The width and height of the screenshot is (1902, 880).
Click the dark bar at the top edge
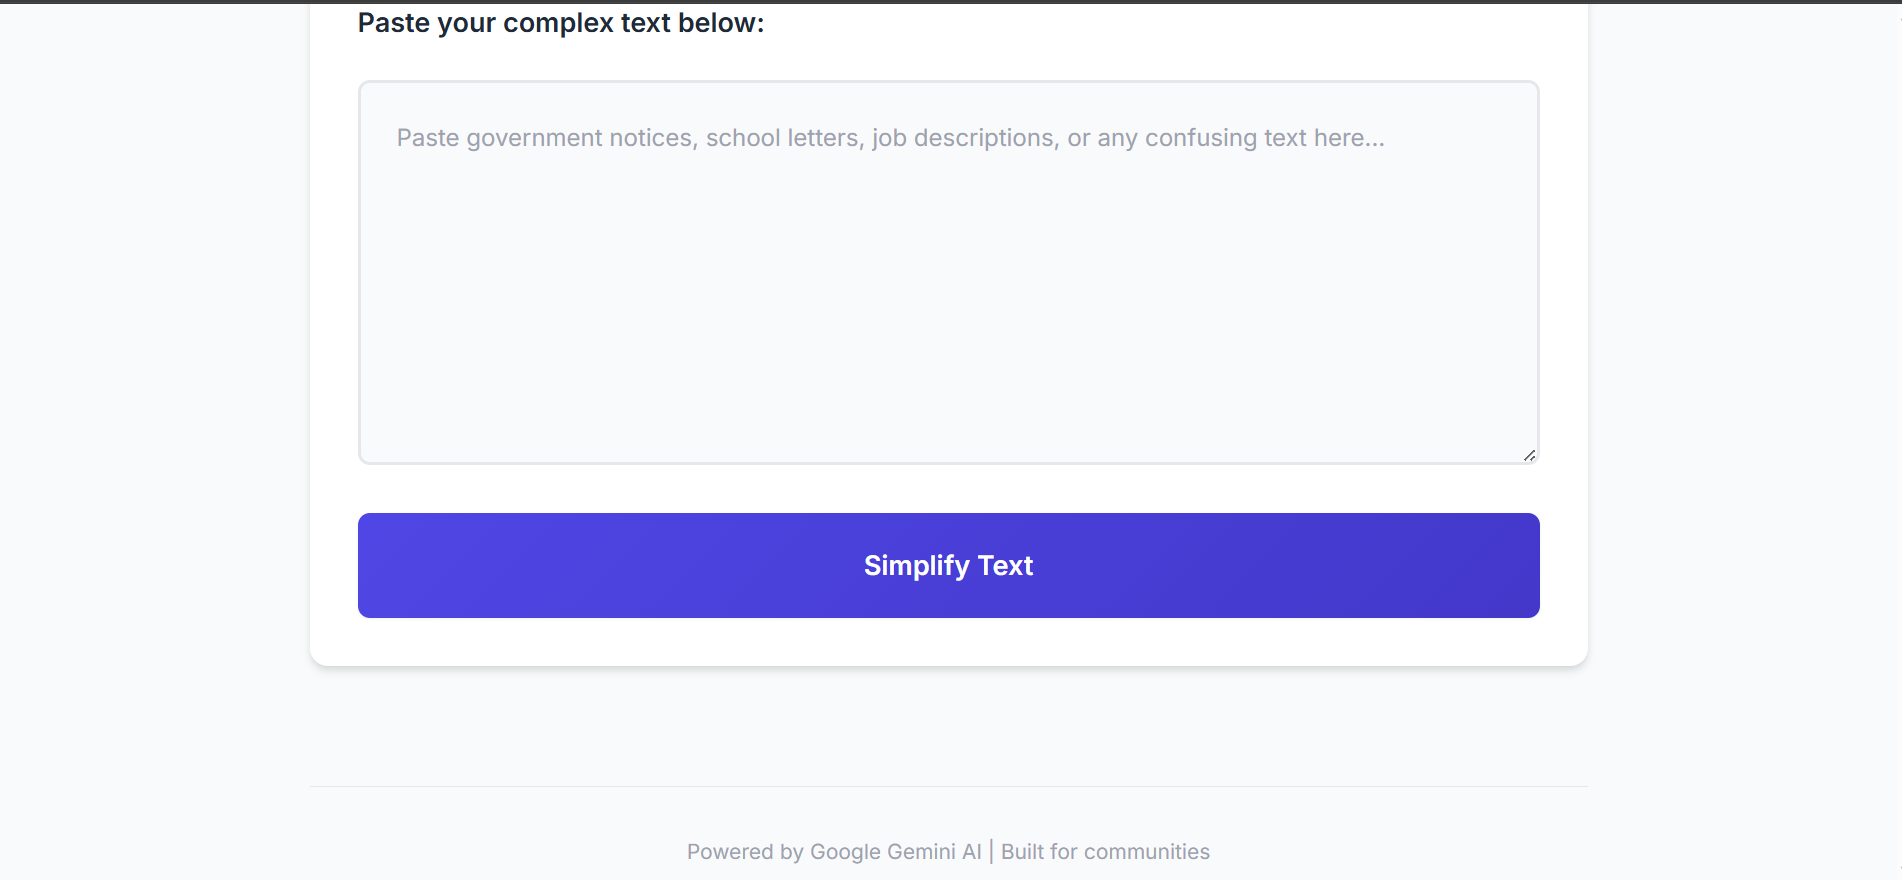(950, 1)
